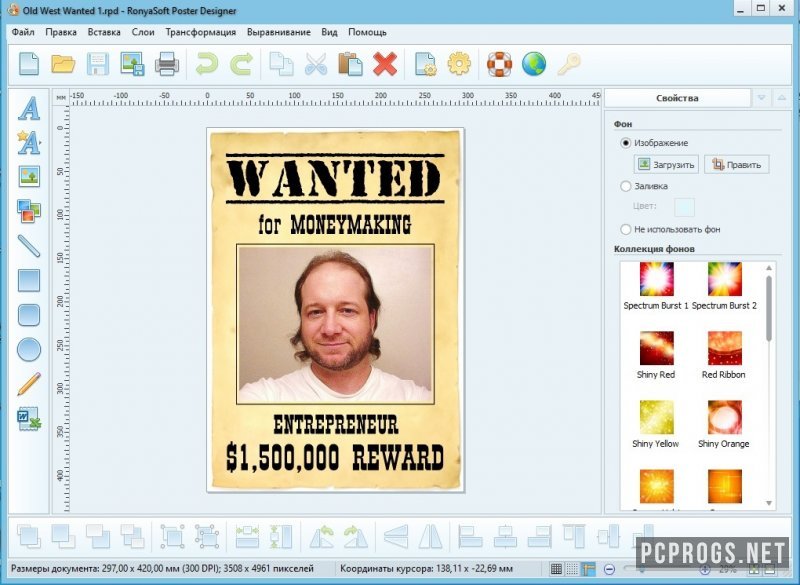Select the Rectangle shape tool
The height and width of the screenshot is (585, 800).
[x=29, y=281]
